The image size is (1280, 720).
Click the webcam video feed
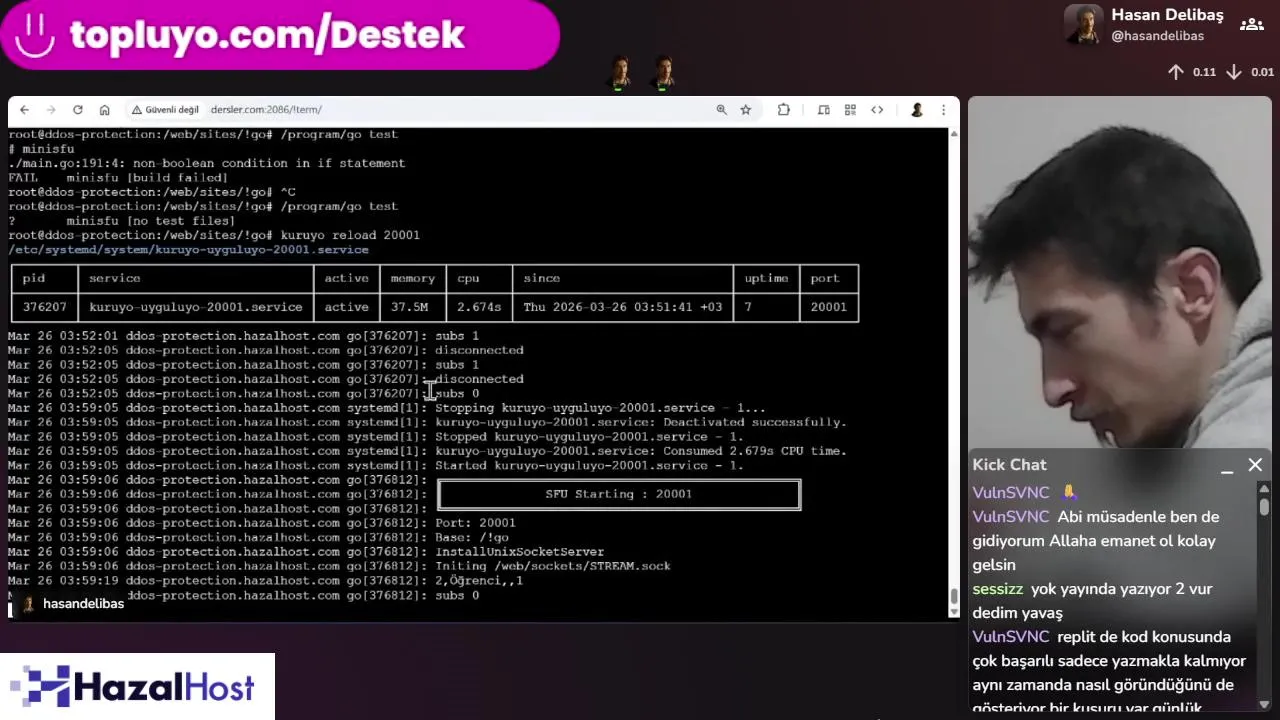[x=1119, y=272]
